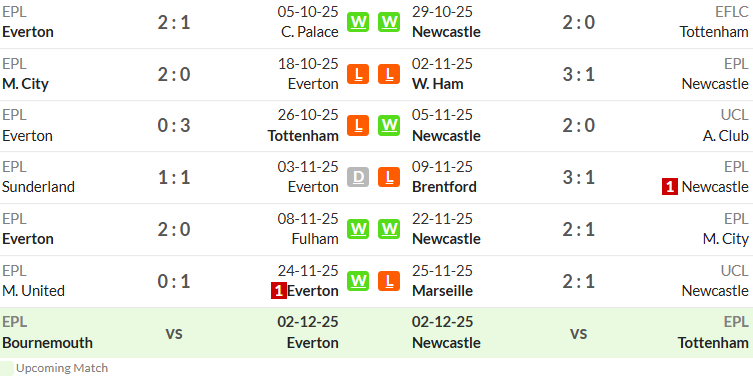Click the red card icon beside Newcastle 09-11-25

[x=670, y=186]
